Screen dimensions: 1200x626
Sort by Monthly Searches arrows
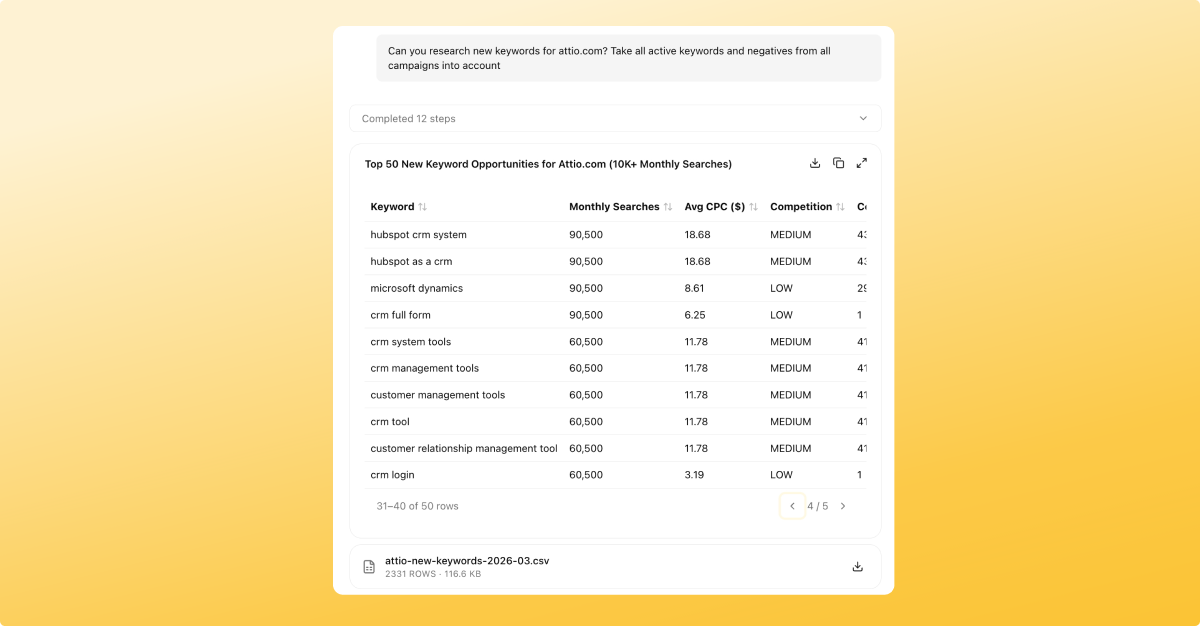point(668,207)
